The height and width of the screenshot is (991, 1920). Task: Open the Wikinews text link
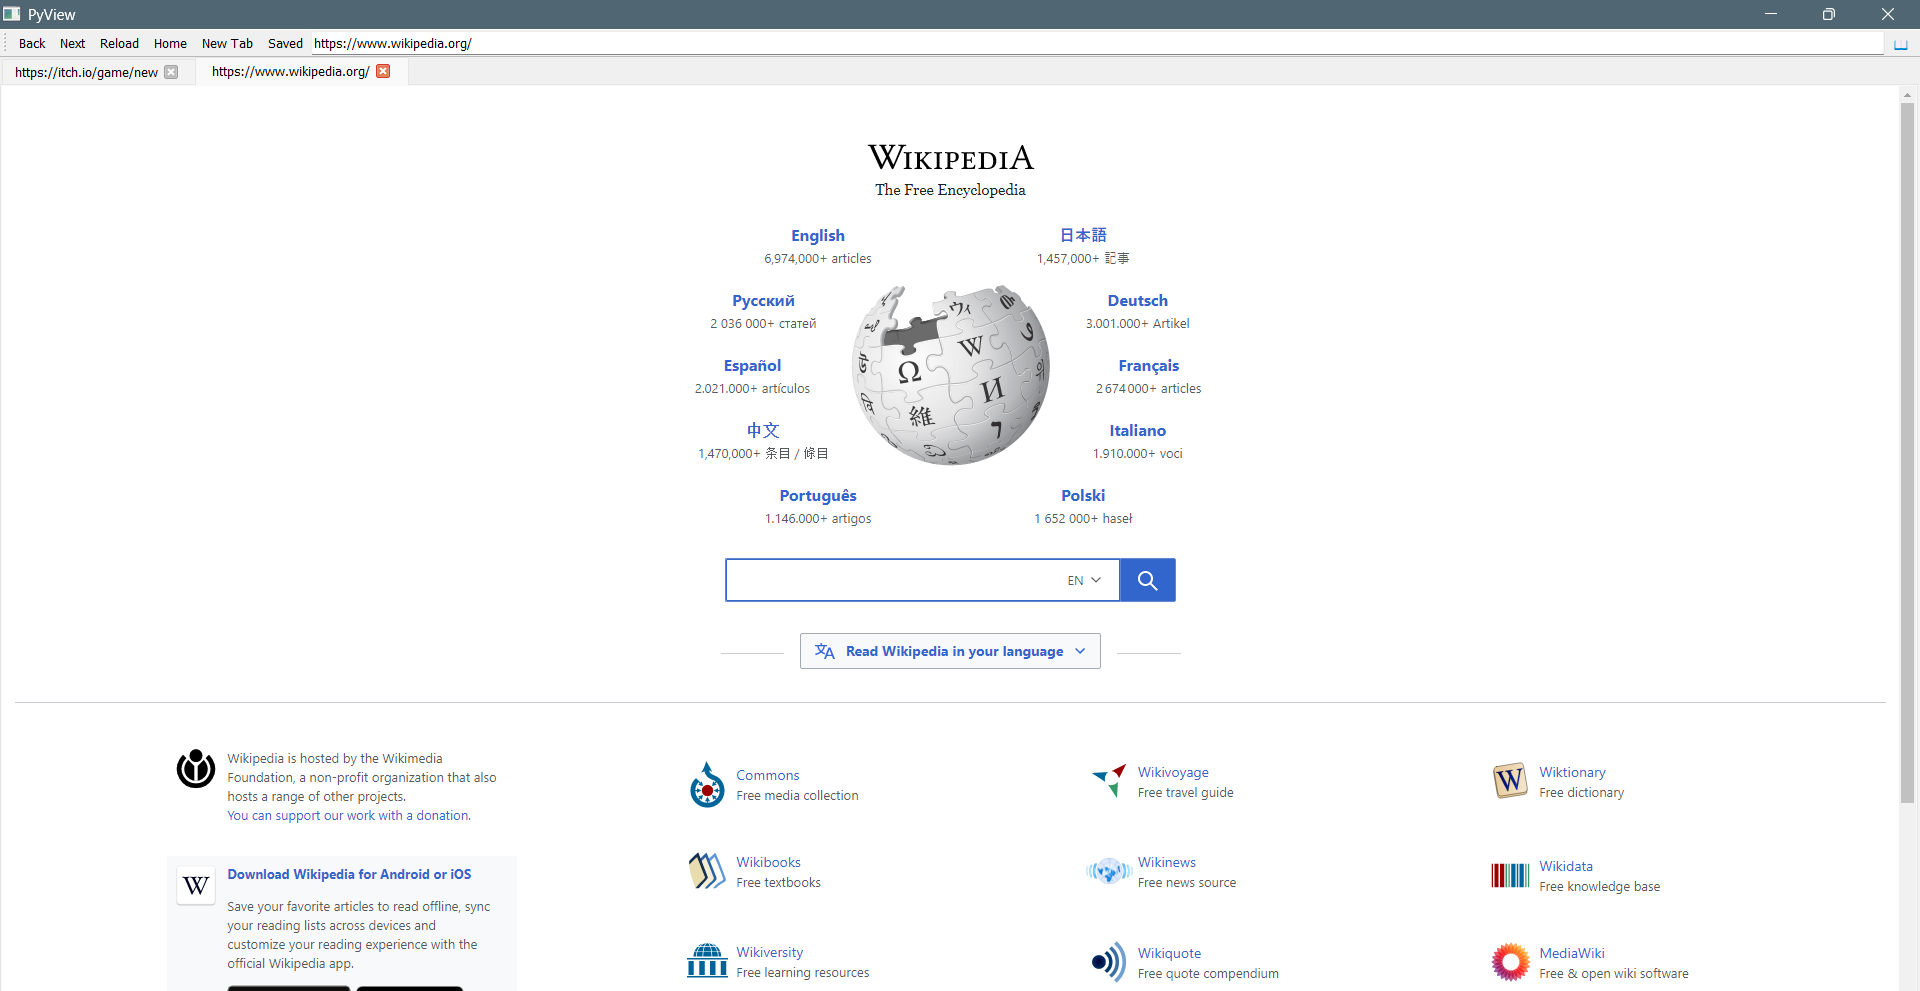(x=1166, y=862)
